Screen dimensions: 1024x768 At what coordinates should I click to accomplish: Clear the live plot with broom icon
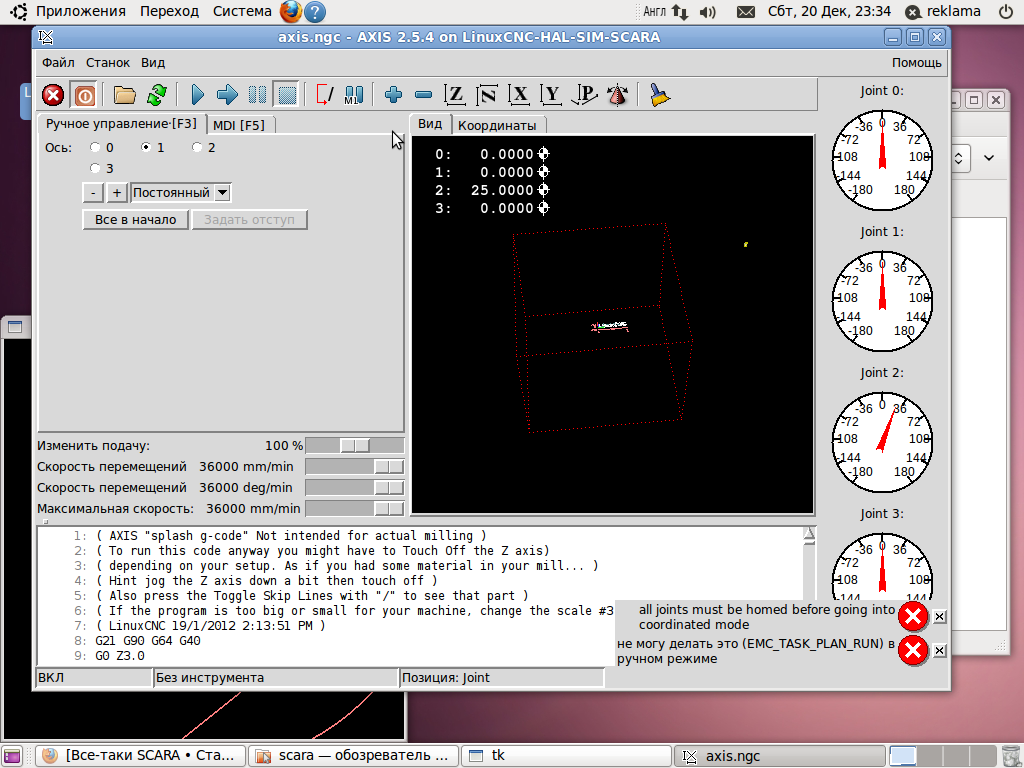tap(659, 95)
